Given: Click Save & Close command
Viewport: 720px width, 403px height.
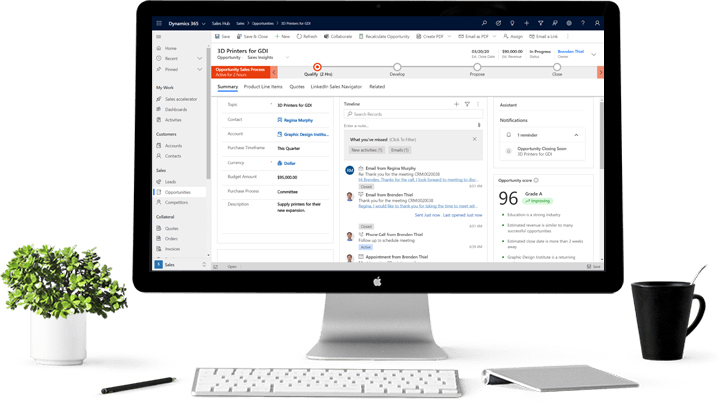Looking at the screenshot, I should pos(252,36).
